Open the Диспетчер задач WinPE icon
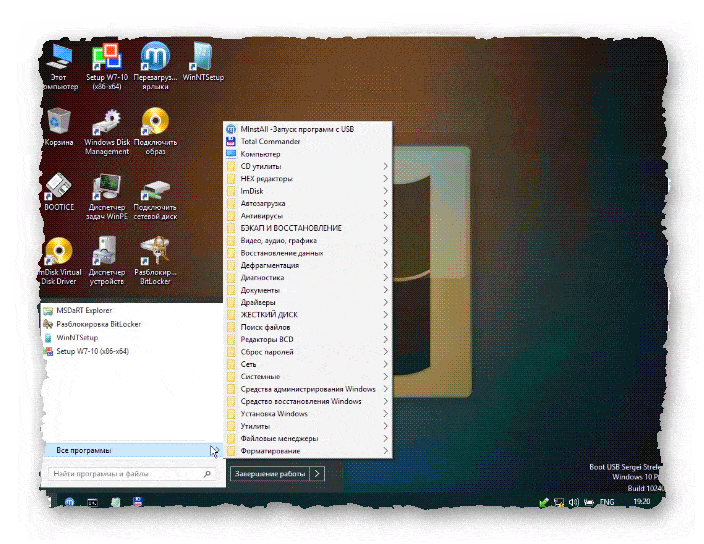Viewport: 704px width, 544px height. point(107,197)
